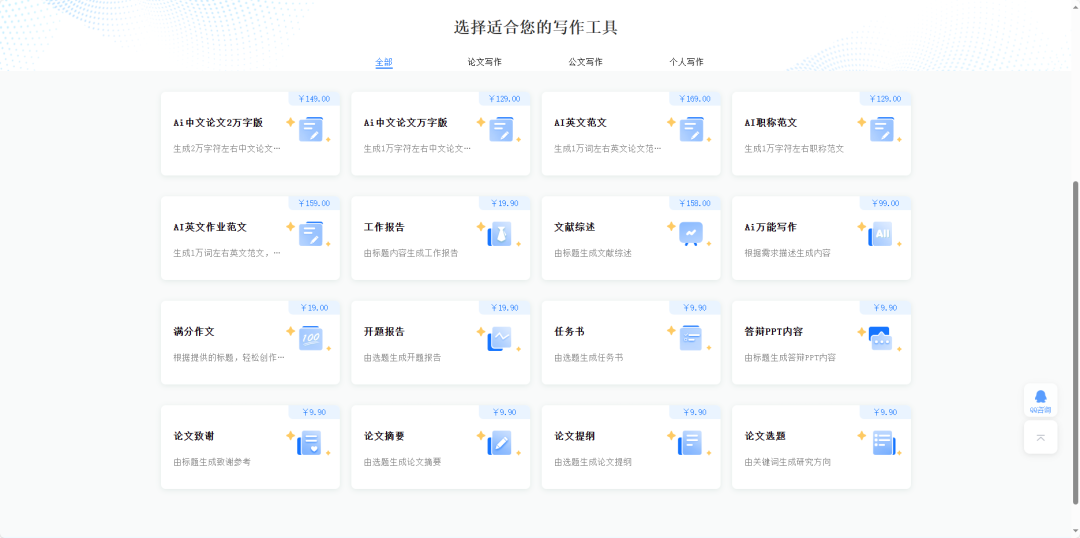Image resolution: width=1080 pixels, height=538 pixels.
Task: Click the ¥99.00 price tag
Action: point(886,204)
